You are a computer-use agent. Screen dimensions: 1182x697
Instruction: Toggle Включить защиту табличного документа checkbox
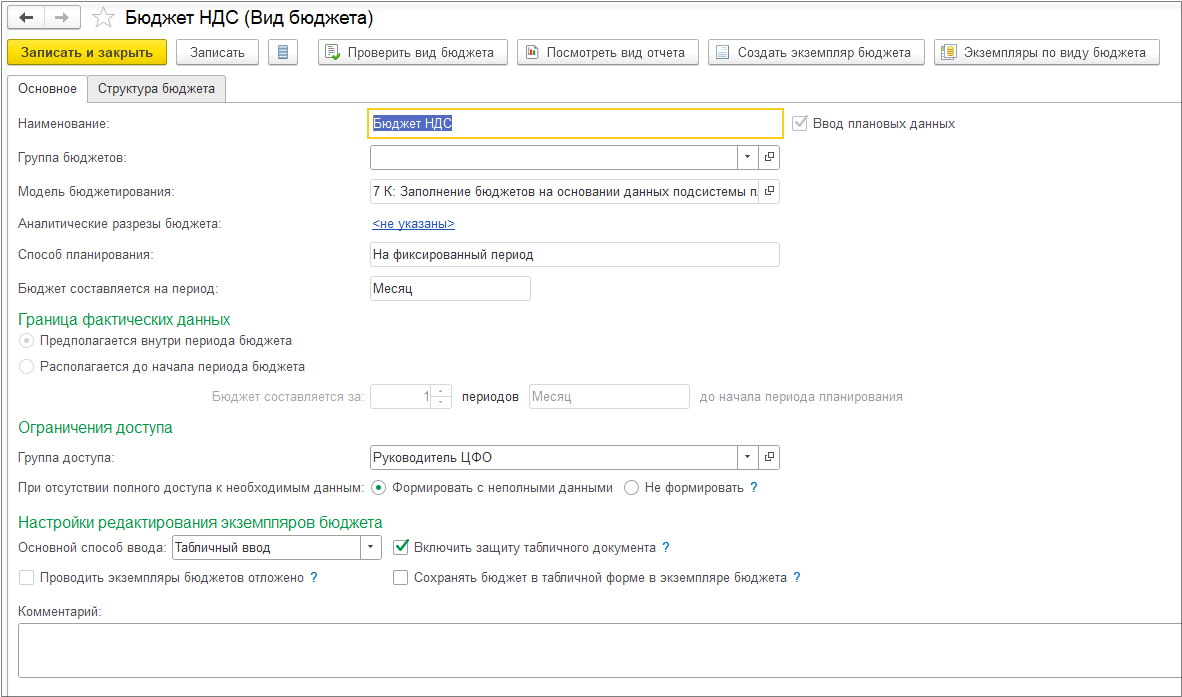(402, 547)
